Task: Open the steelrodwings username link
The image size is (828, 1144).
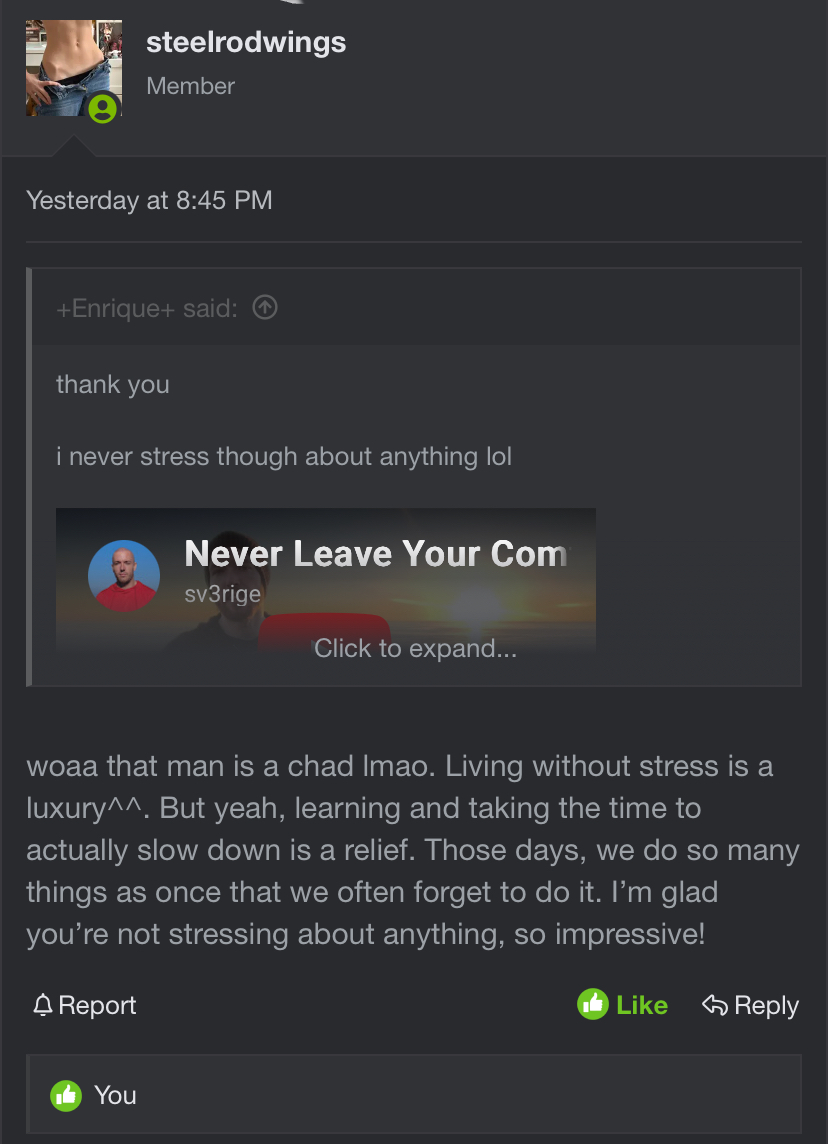Action: pyautogui.click(x=246, y=42)
